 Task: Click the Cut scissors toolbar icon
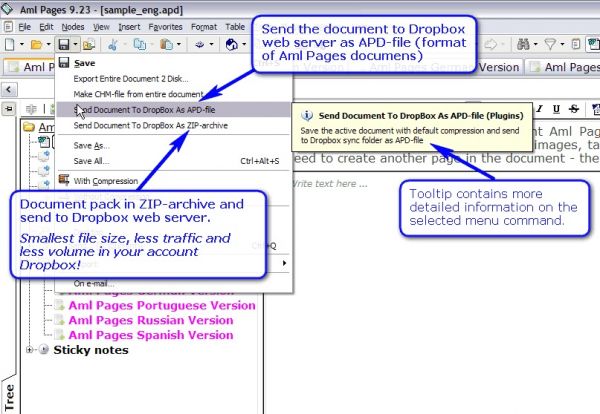(x=112, y=44)
